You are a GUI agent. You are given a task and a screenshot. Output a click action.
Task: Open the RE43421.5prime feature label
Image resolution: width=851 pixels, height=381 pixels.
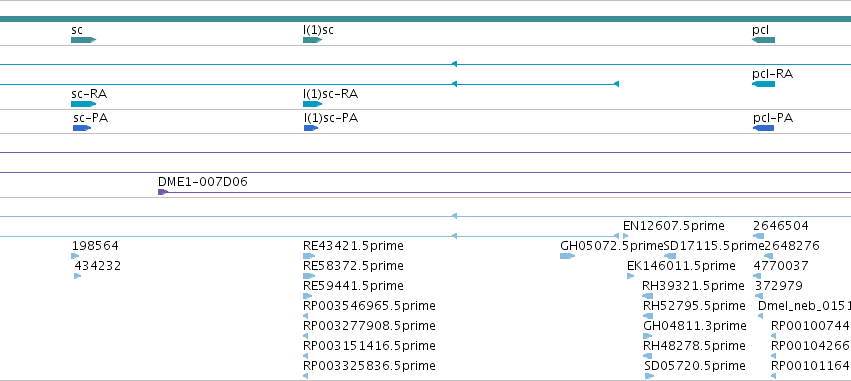point(353,246)
